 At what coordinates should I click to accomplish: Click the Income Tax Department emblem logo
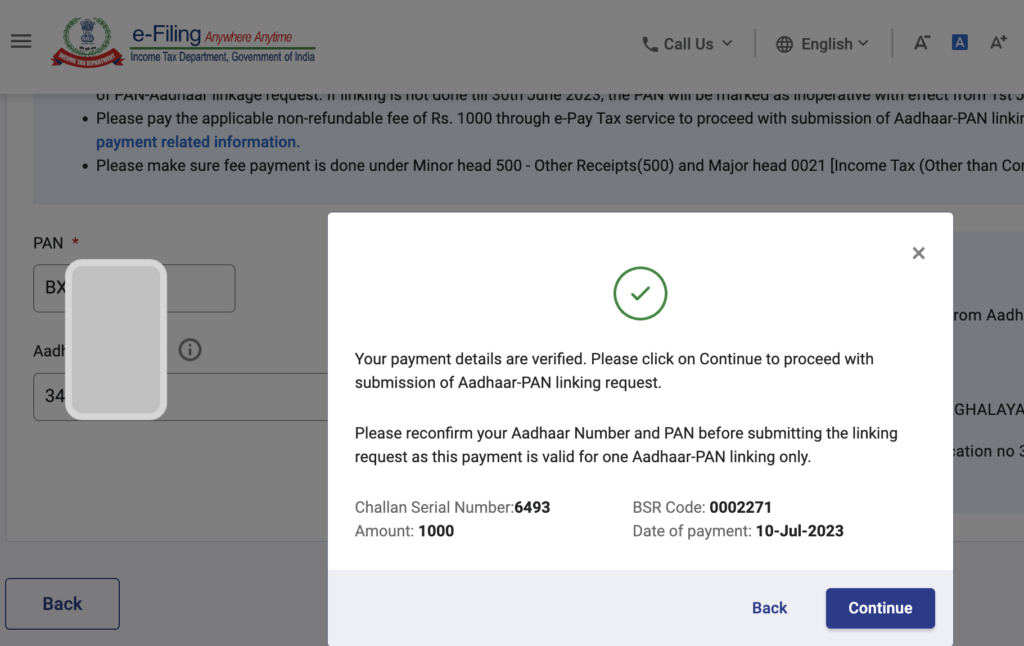[x=88, y=42]
